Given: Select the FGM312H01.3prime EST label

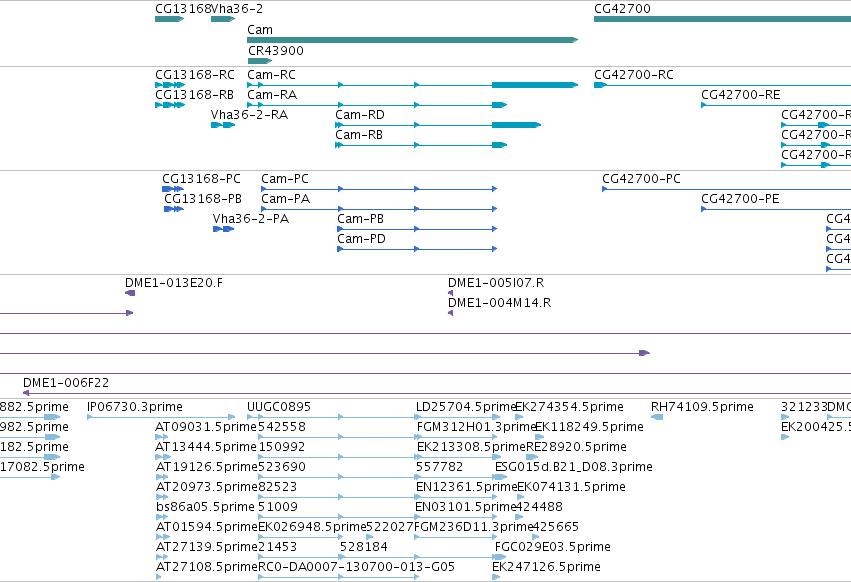Looking at the screenshot, I should click(476, 427).
